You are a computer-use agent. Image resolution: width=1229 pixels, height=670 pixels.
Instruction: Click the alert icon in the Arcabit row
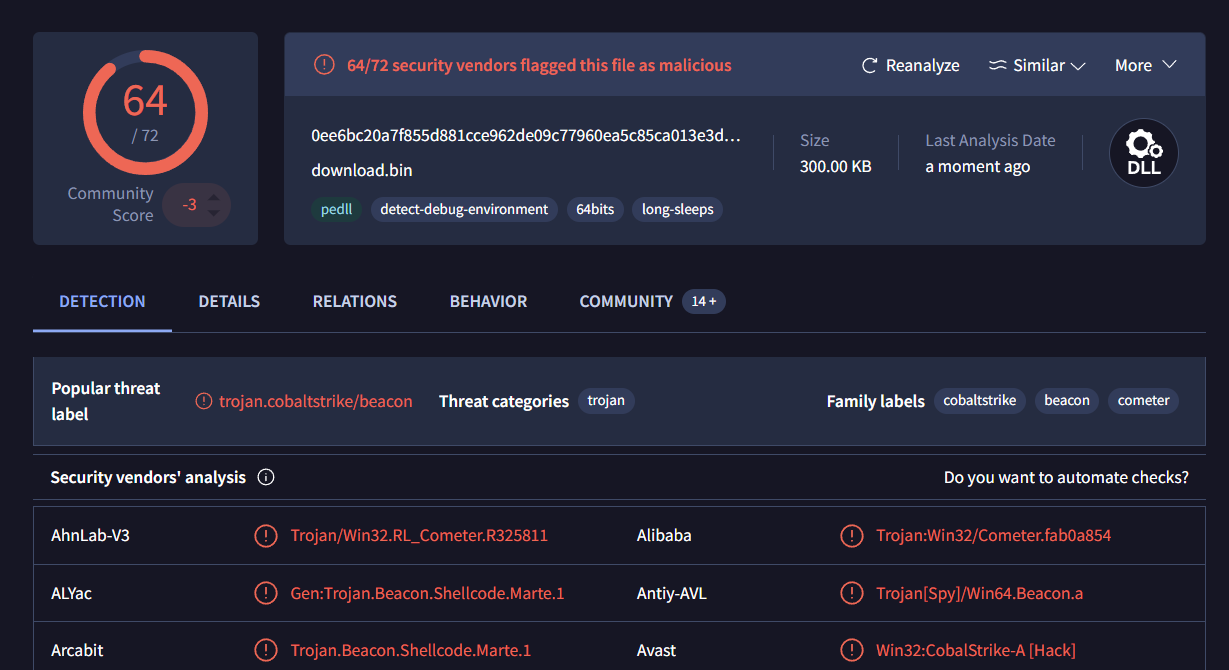click(265, 650)
